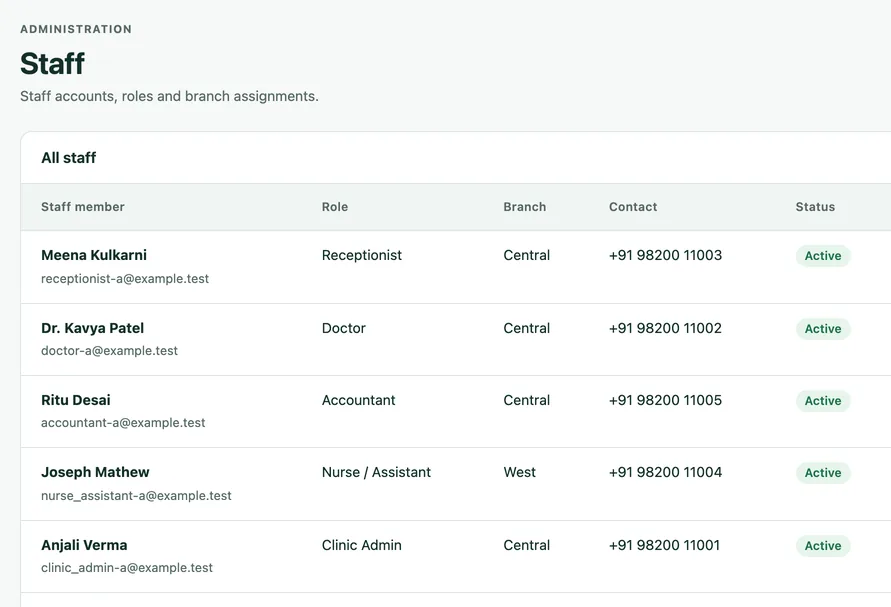891x607 pixels.
Task: Click the Clinic Admin role cell
Action: coord(361,545)
